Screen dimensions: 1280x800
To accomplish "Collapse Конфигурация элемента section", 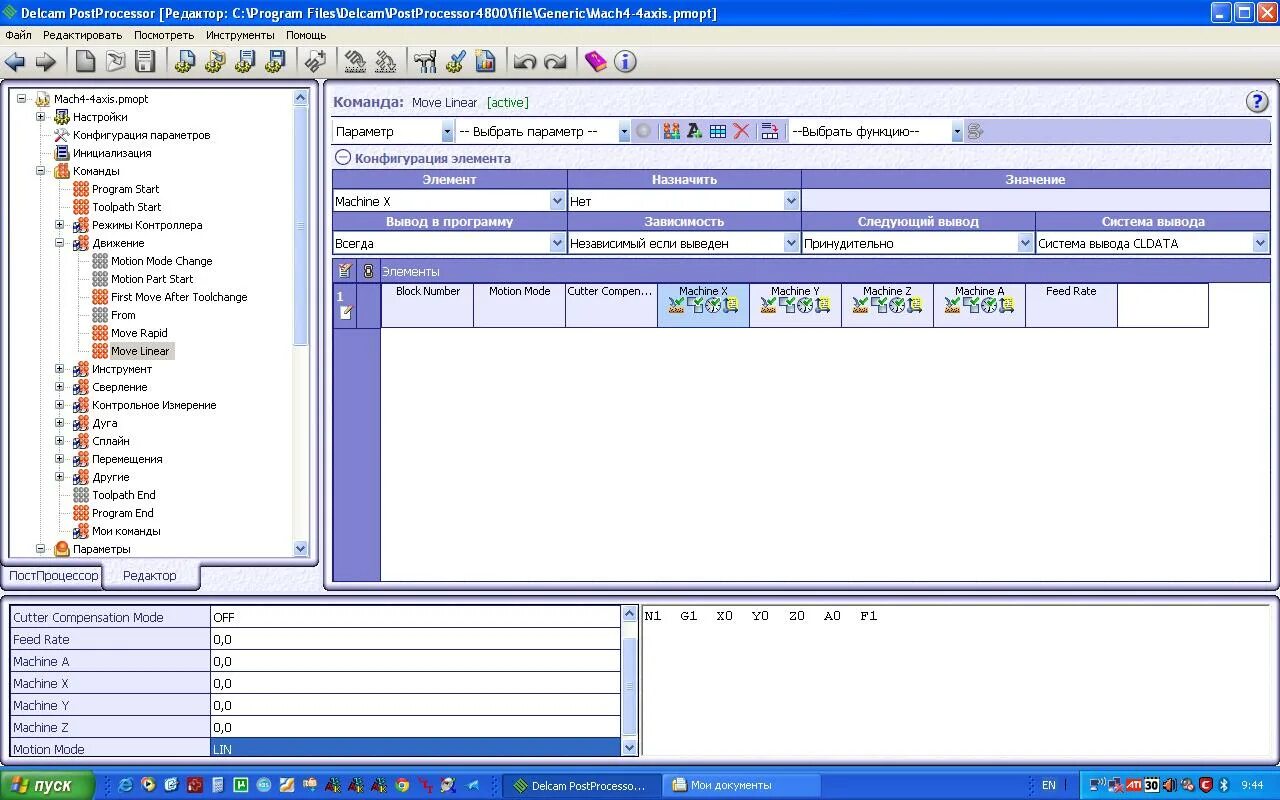I will click(343, 158).
